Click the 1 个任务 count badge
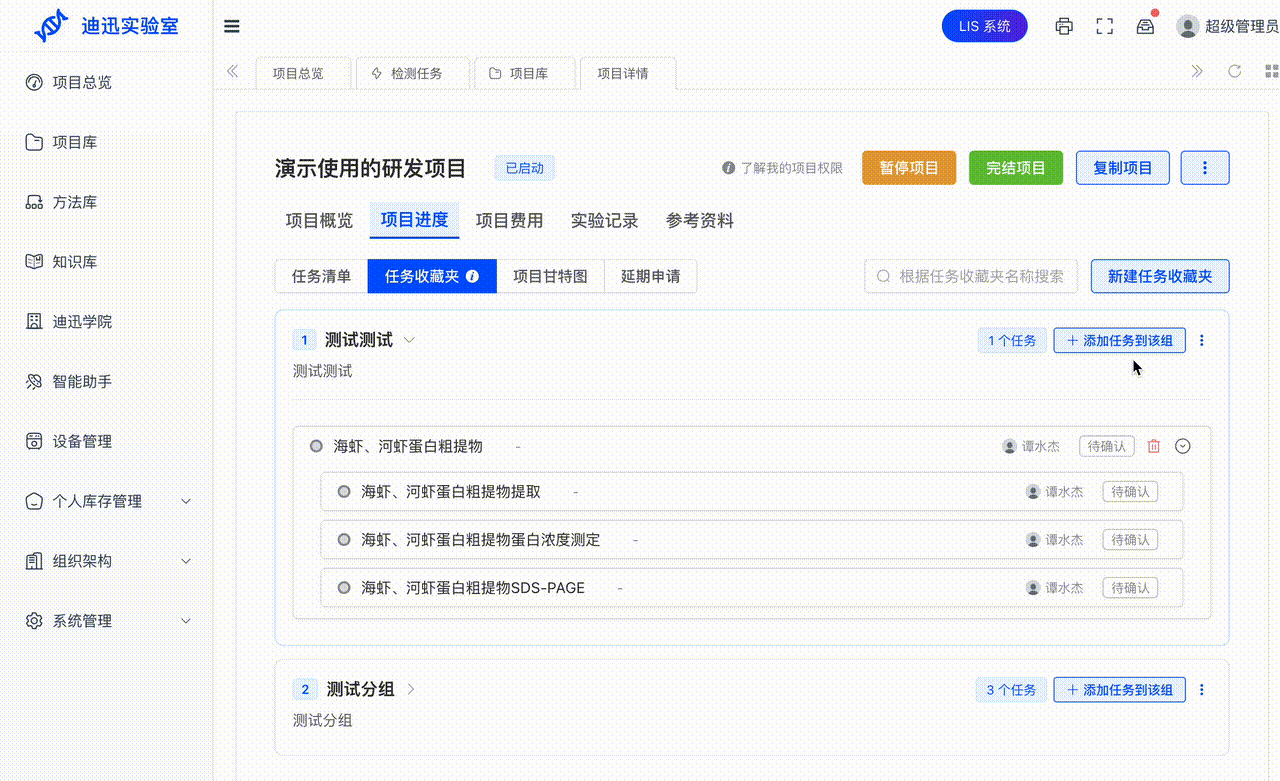 (1012, 340)
